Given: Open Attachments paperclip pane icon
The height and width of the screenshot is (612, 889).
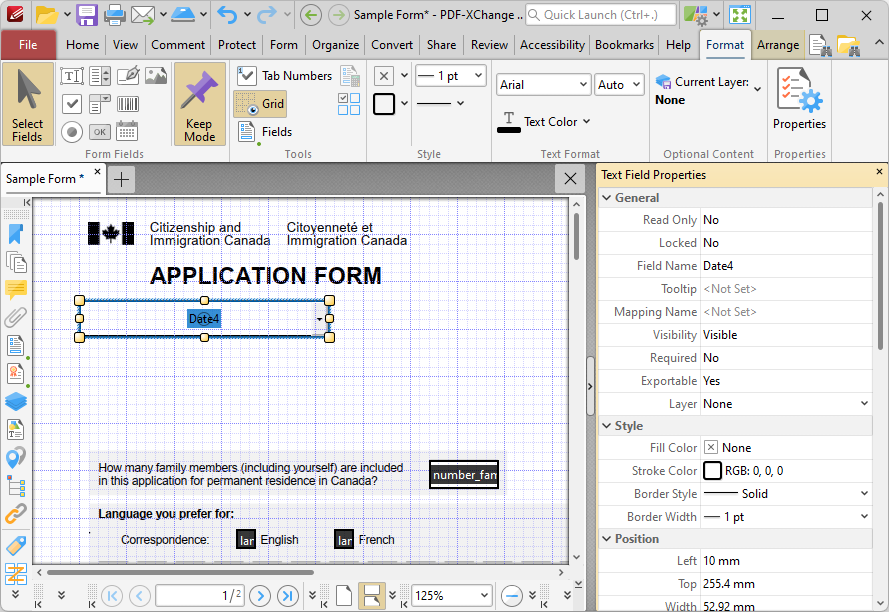Looking at the screenshot, I should click(16, 318).
